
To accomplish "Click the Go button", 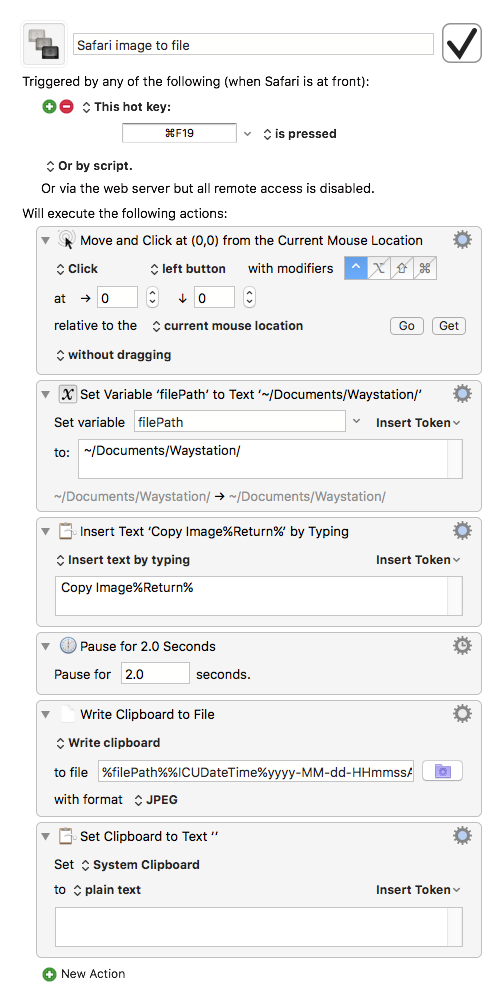I will pyautogui.click(x=407, y=326).
